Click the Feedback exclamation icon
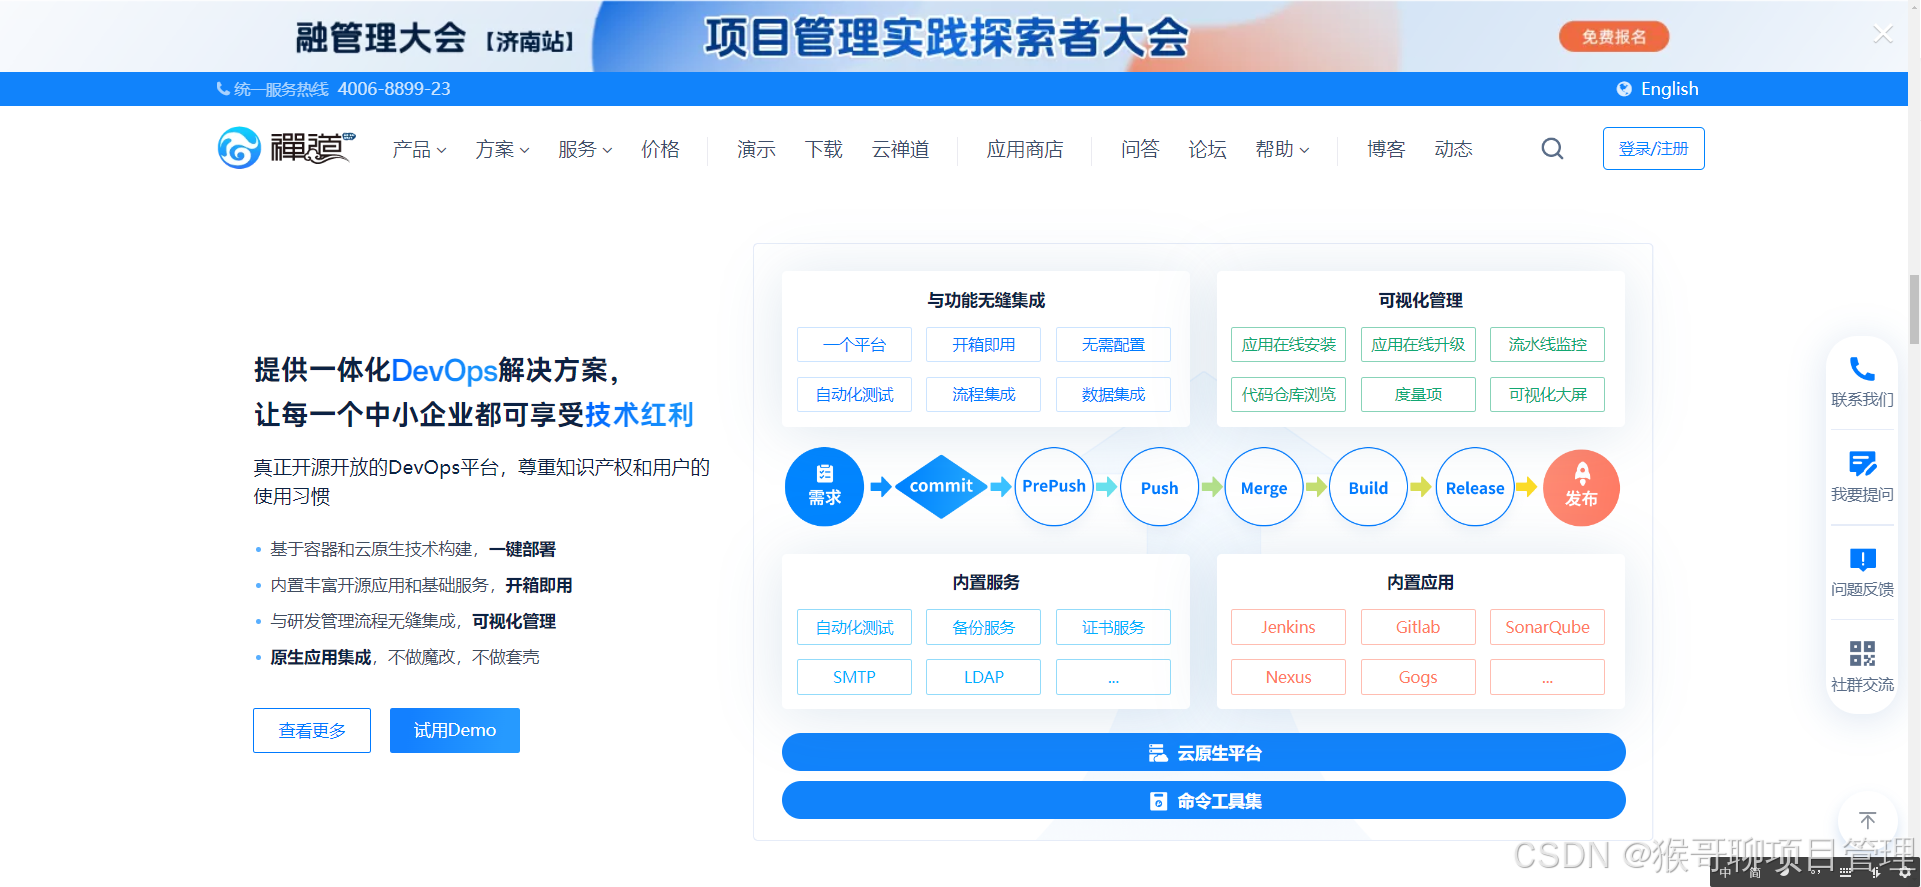Viewport: 1921px width, 887px height. pos(1862,559)
